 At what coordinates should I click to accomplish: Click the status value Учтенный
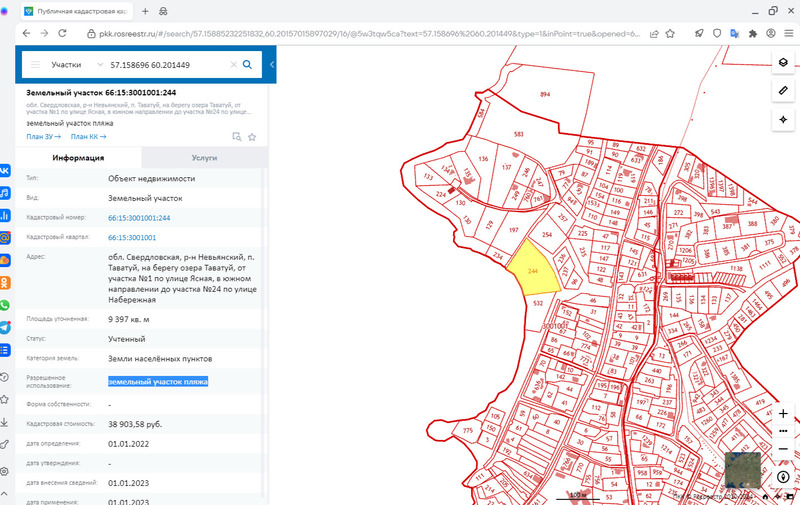(127, 339)
